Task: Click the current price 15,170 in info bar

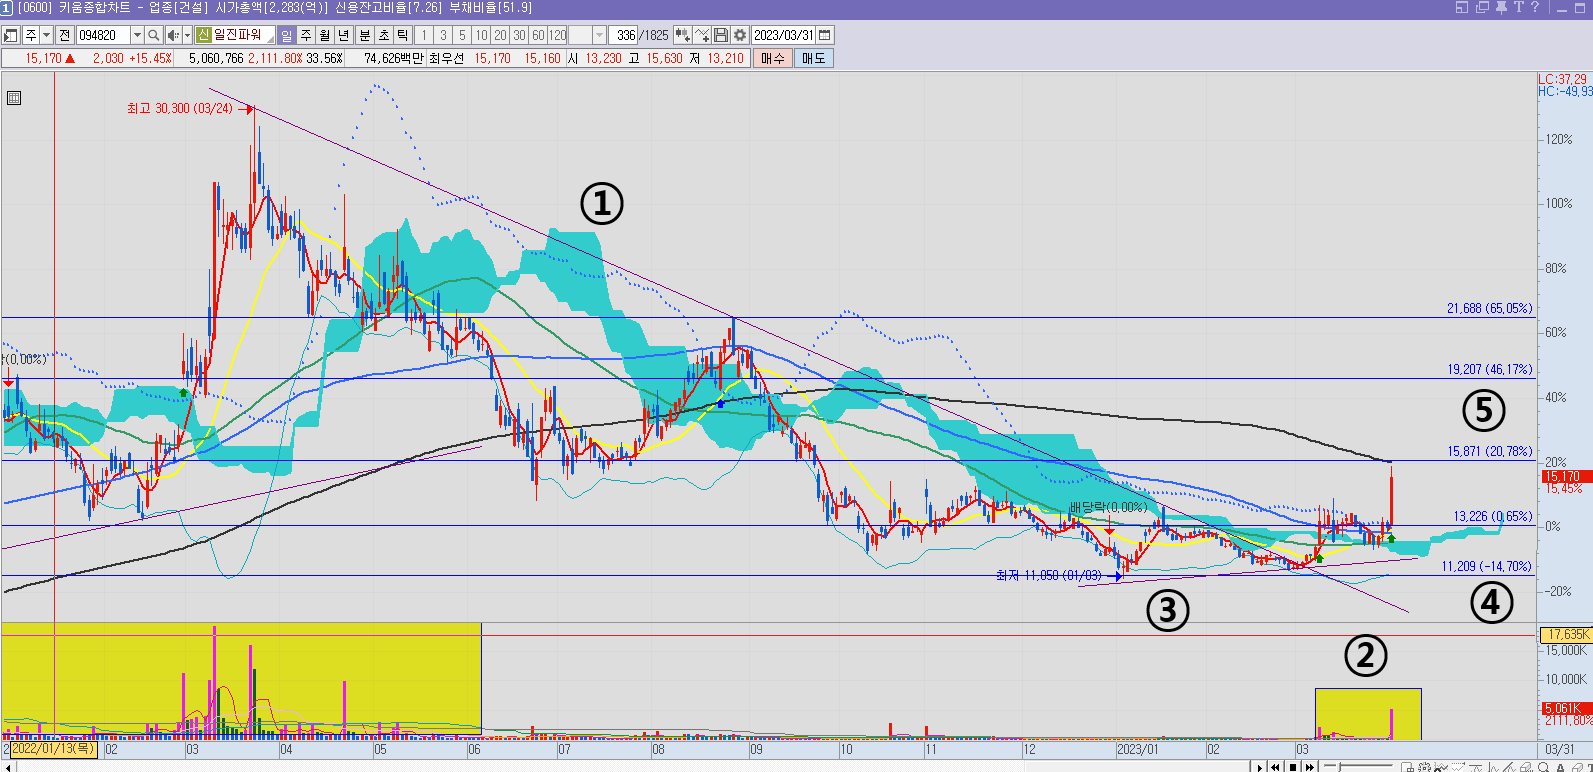Action: (x=44, y=58)
